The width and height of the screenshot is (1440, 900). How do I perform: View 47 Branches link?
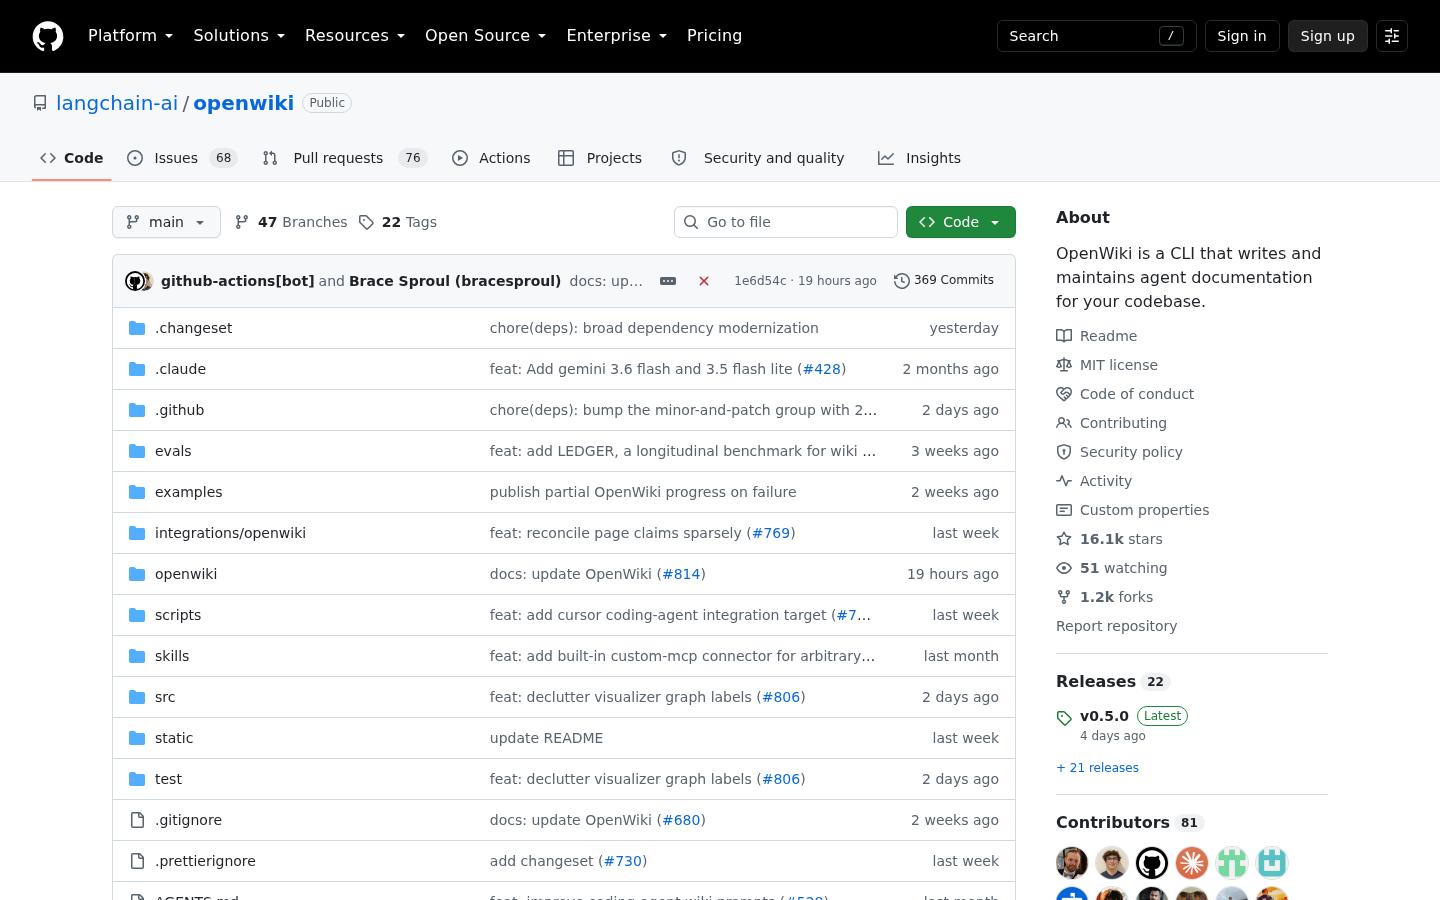pos(291,222)
